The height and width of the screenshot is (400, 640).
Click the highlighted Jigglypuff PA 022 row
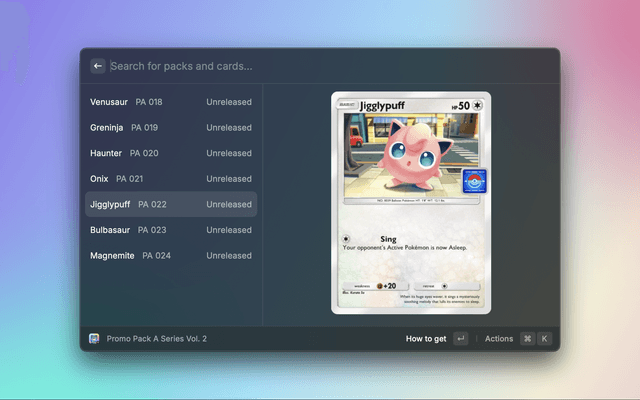170,204
